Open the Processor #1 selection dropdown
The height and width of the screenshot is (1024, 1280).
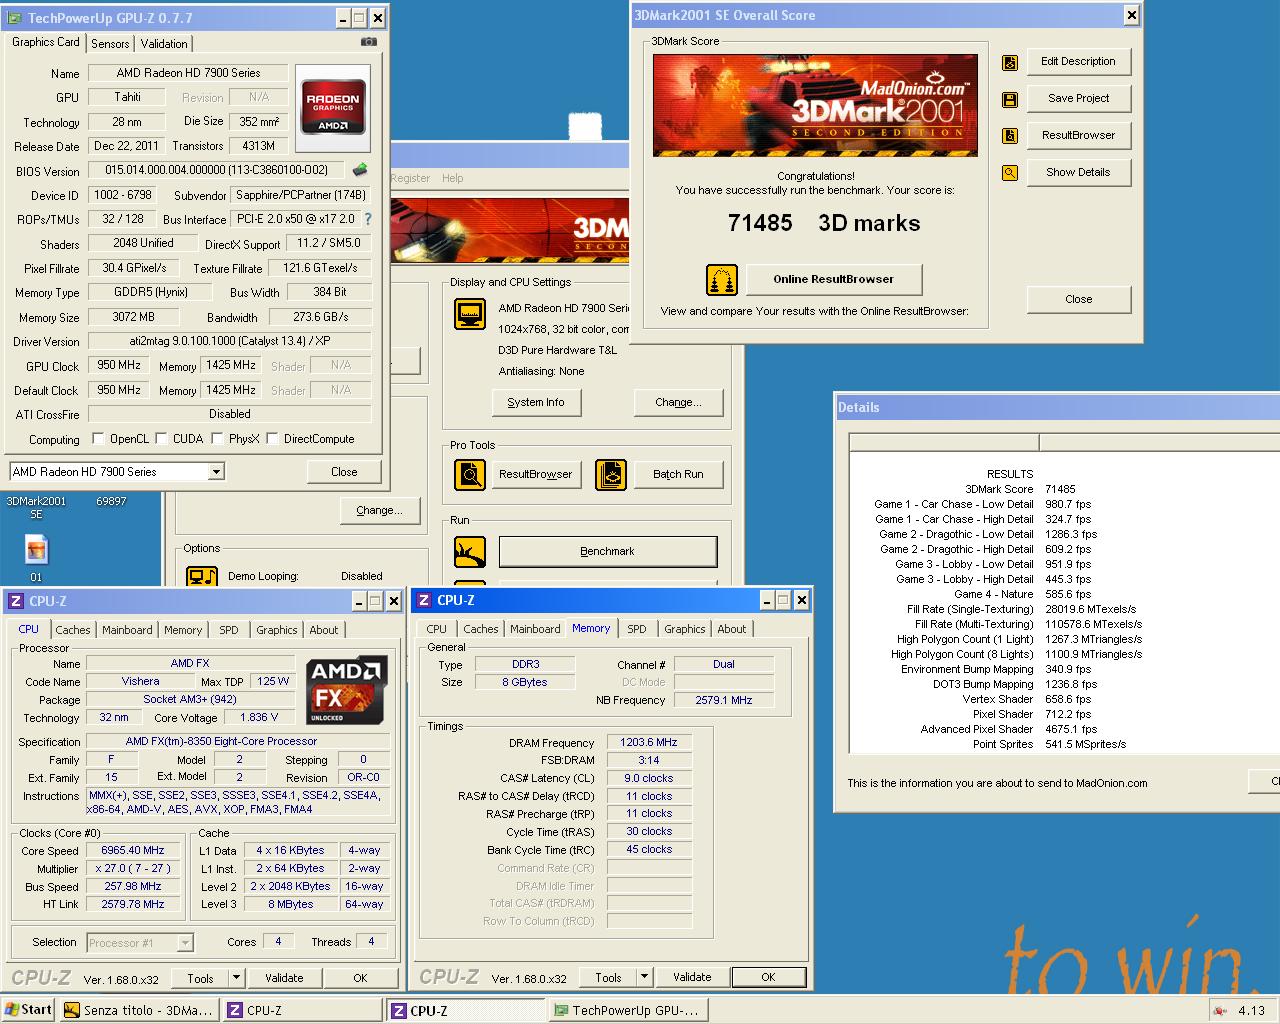pyautogui.click(x=185, y=942)
